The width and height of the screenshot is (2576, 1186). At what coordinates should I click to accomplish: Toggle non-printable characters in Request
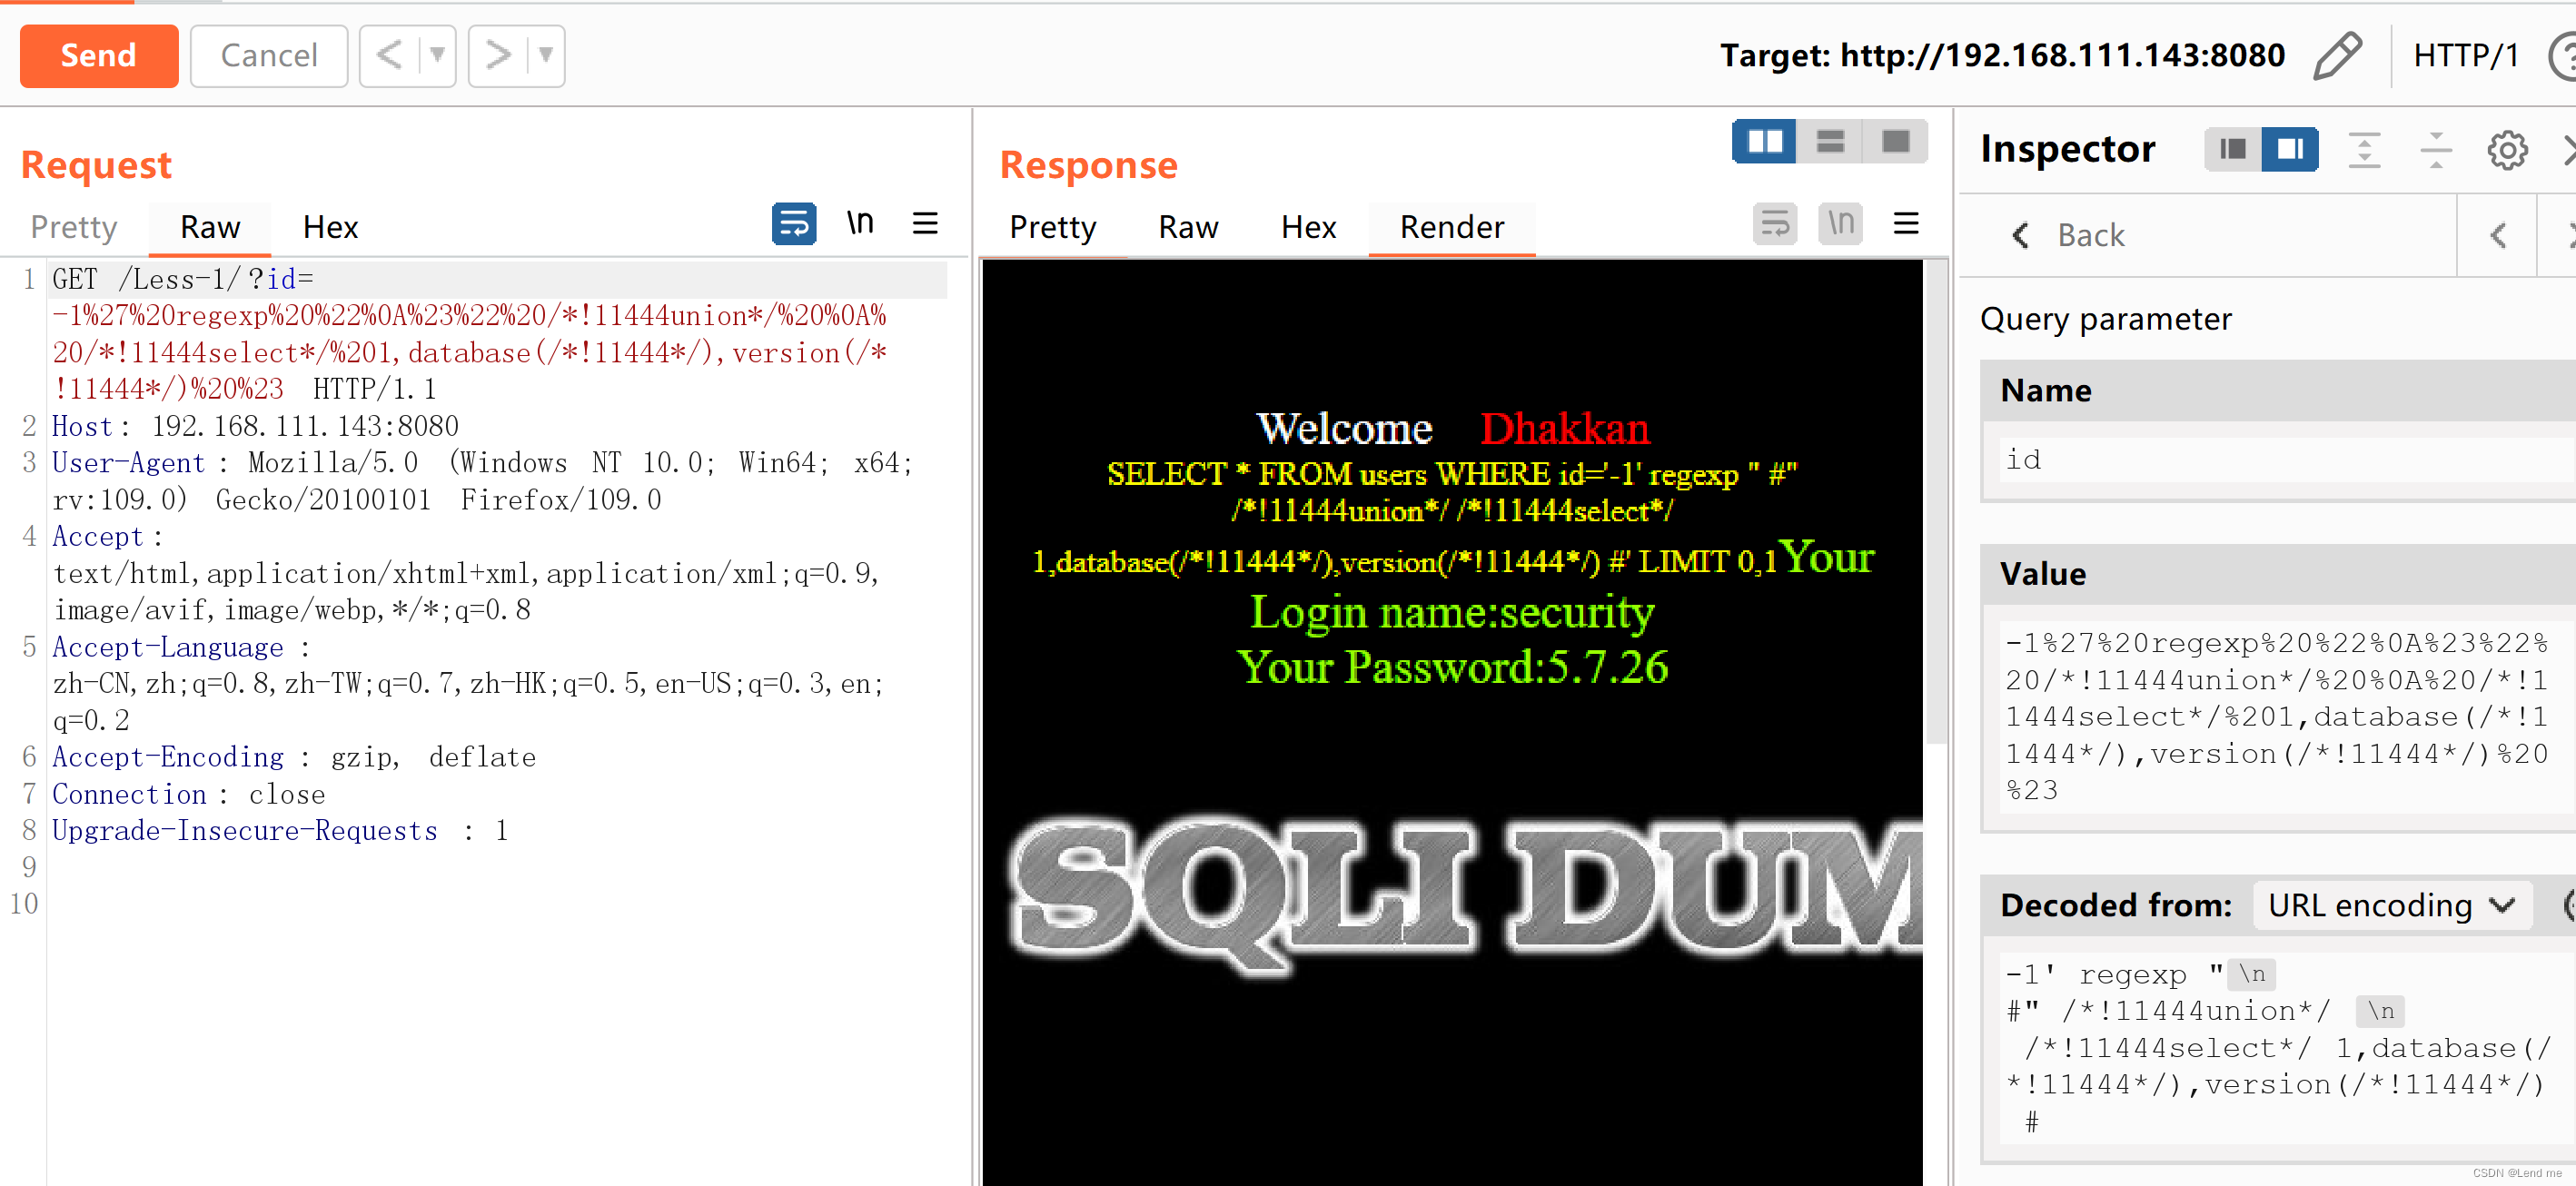coord(860,223)
